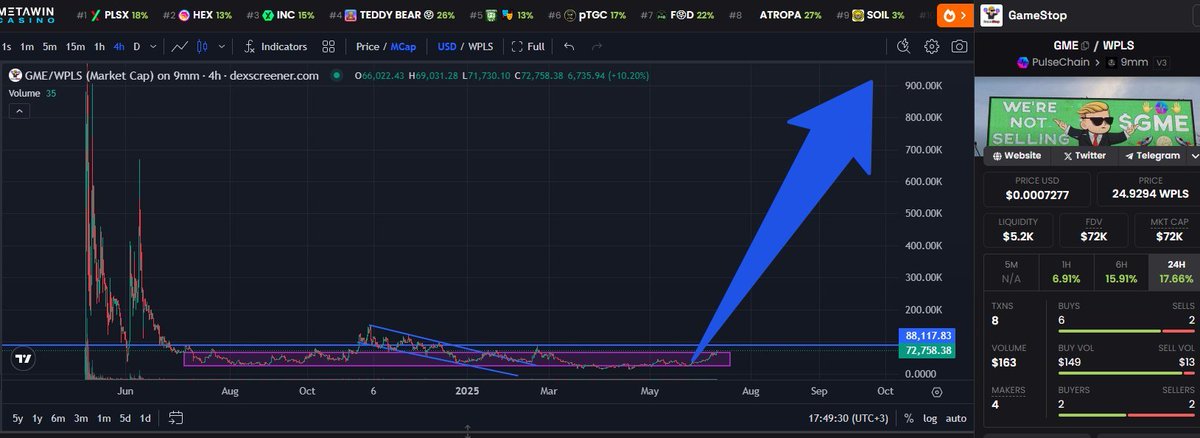Image resolution: width=1200 pixels, height=438 pixels.
Task: Open the chart quick search icon
Action: 904,46
